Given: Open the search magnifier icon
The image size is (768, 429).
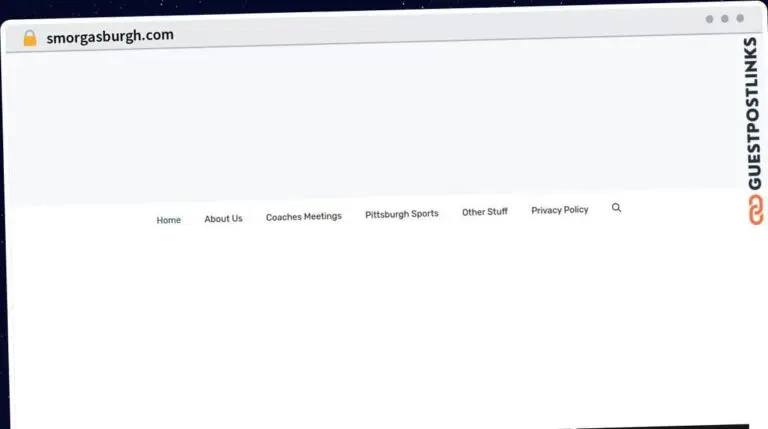Looking at the screenshot, I should pos(616,208).
